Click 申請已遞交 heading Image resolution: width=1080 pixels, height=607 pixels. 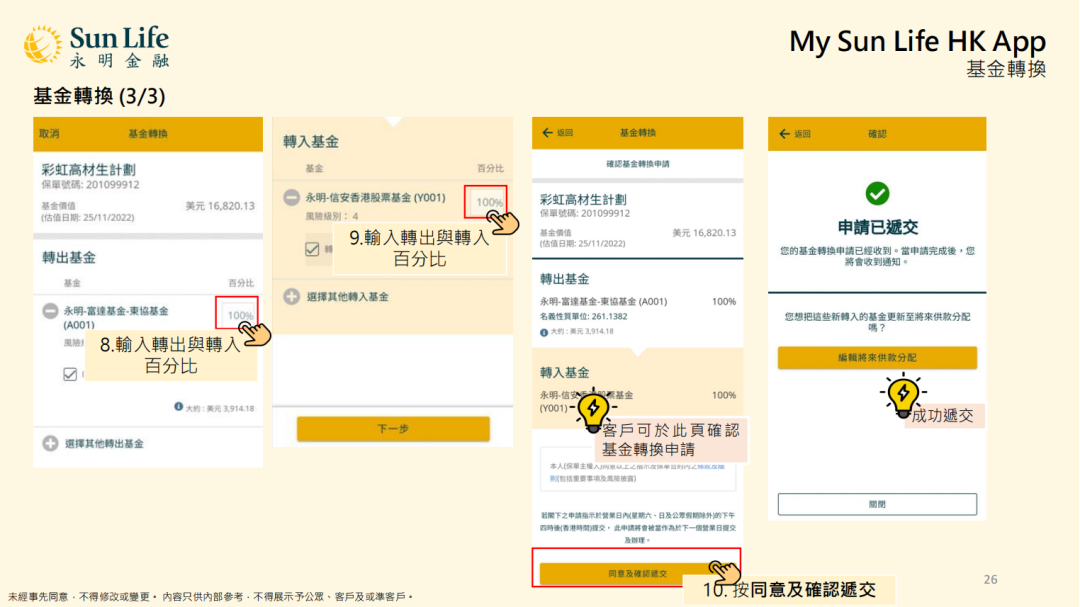878,227
